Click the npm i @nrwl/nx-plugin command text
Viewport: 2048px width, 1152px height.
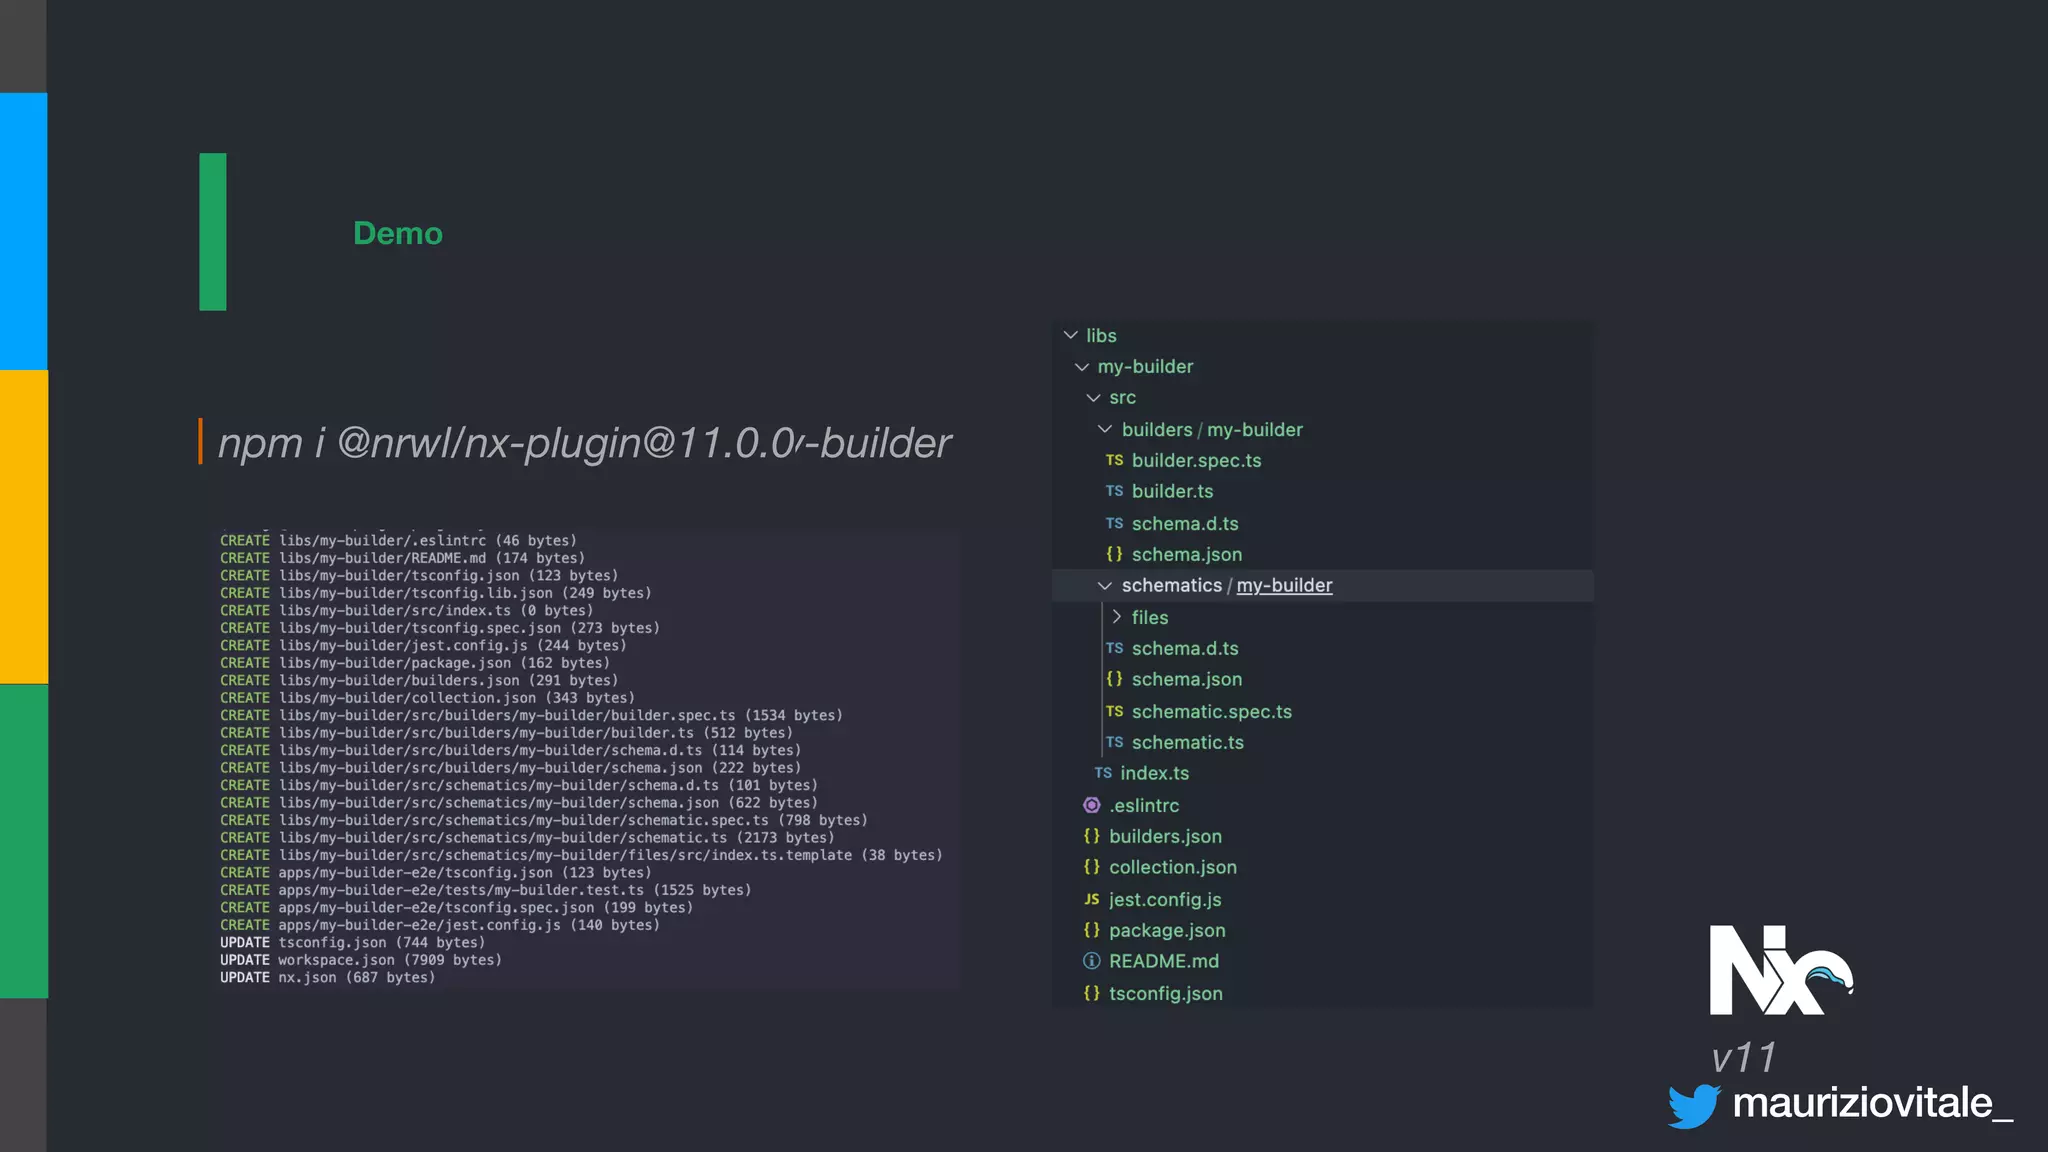pos(584,443)
